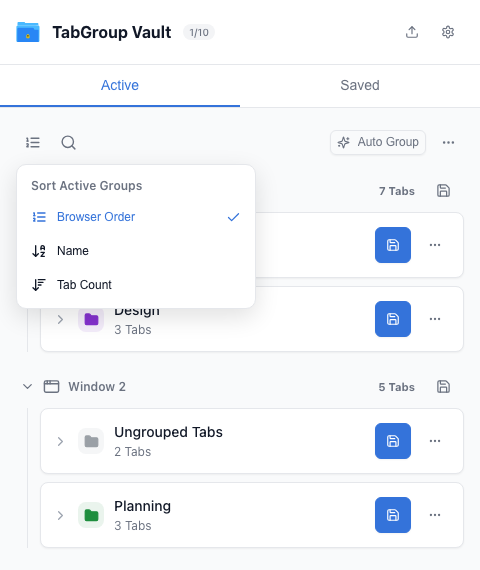Click the Auto Group button

coord(378,142)
